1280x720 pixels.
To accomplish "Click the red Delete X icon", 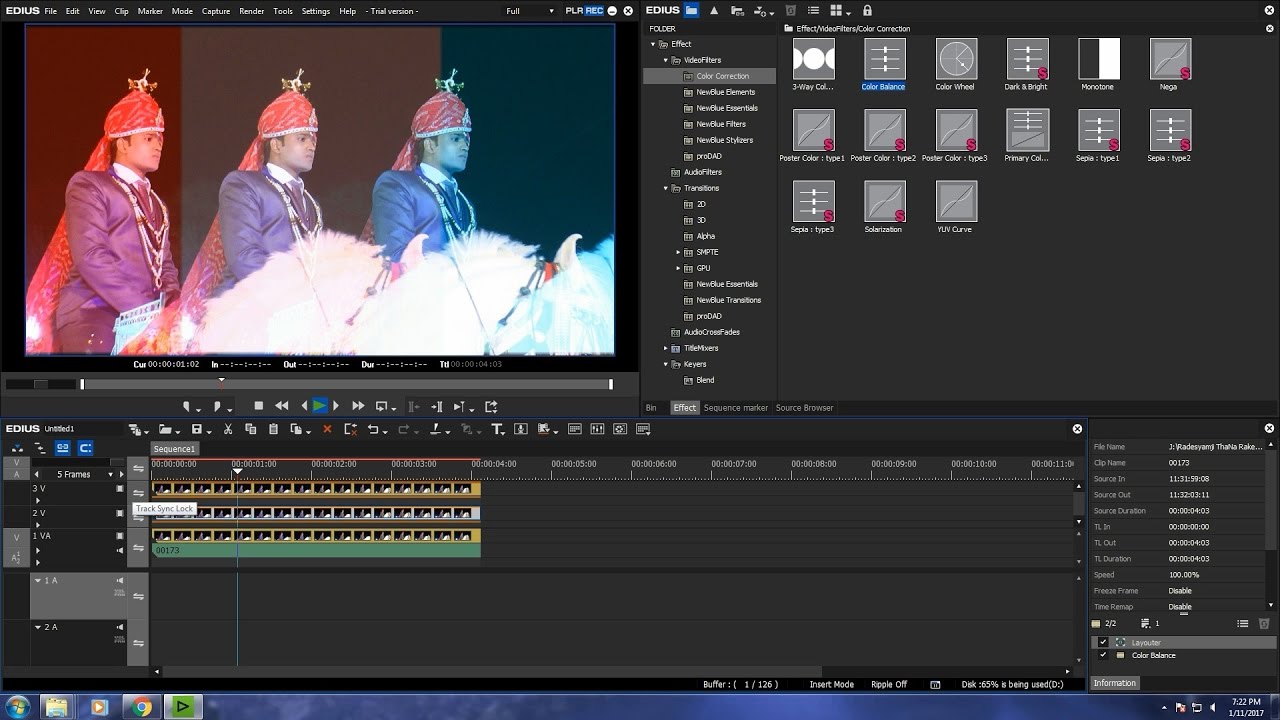I will 326,429.
